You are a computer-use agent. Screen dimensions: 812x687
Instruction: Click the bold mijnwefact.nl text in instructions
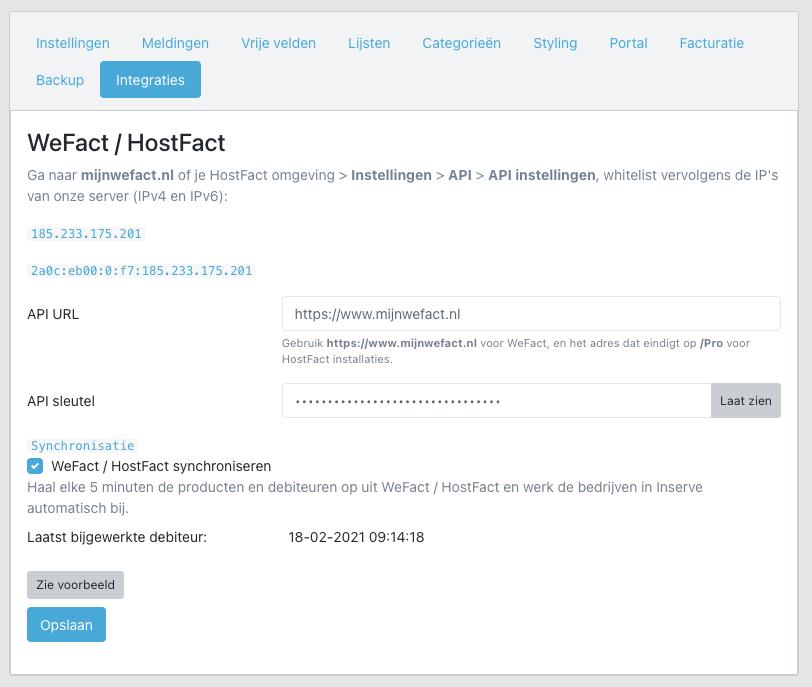pos(127,176)
